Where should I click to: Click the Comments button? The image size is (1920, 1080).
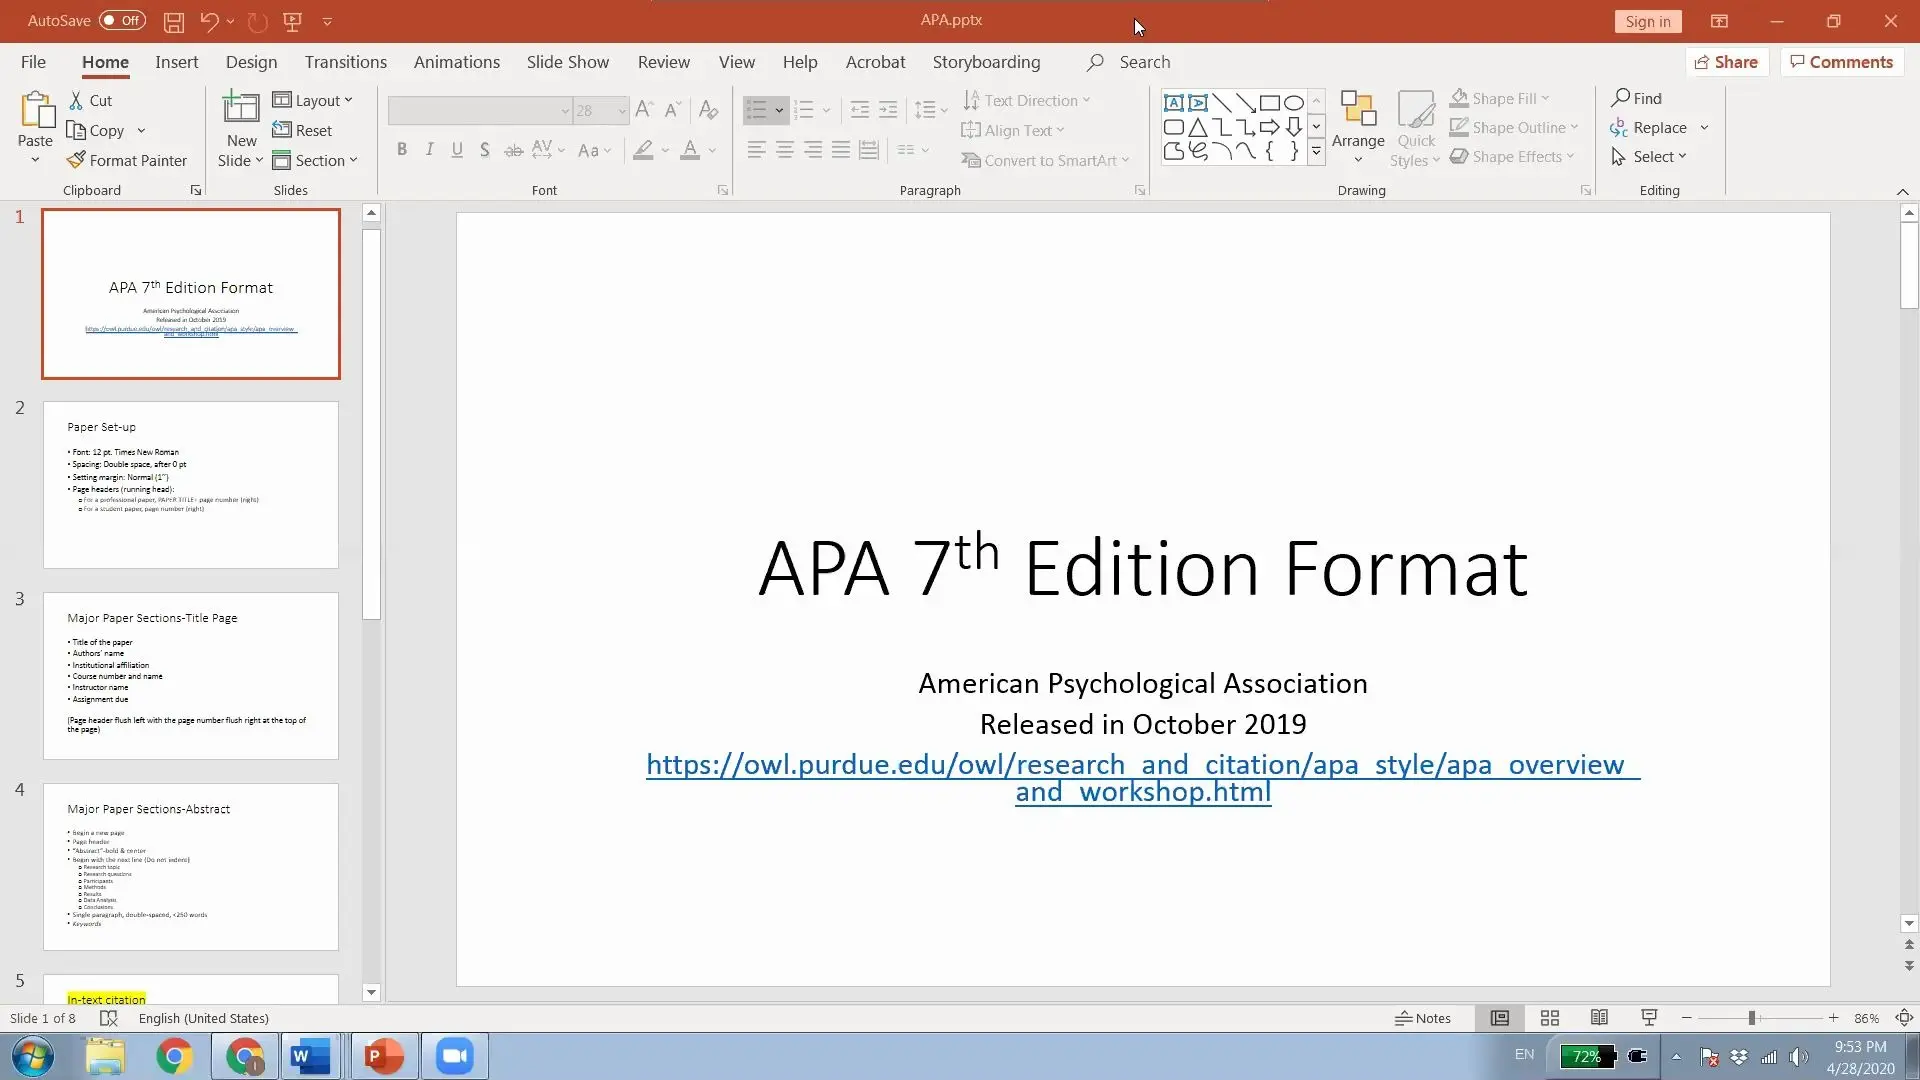(1841, 62)
